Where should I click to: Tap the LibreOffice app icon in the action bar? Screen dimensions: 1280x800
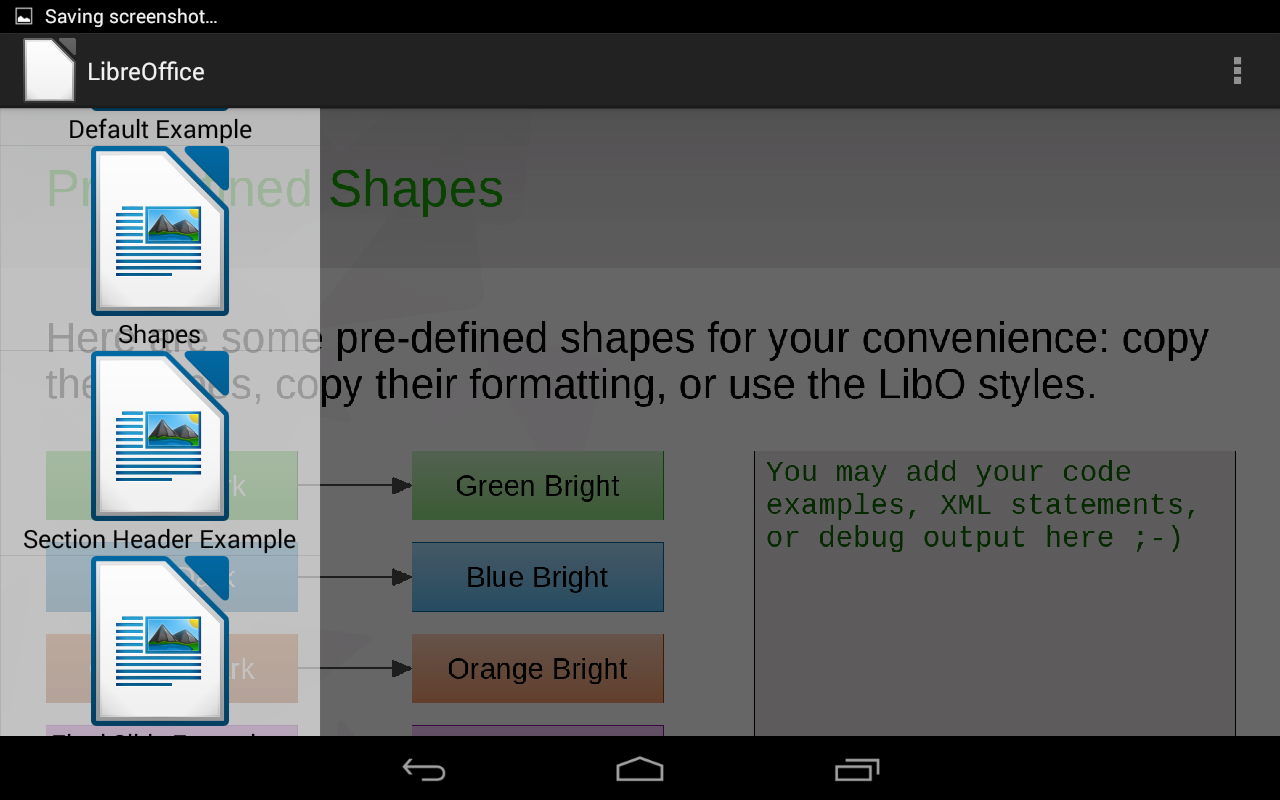click(50, 70)
